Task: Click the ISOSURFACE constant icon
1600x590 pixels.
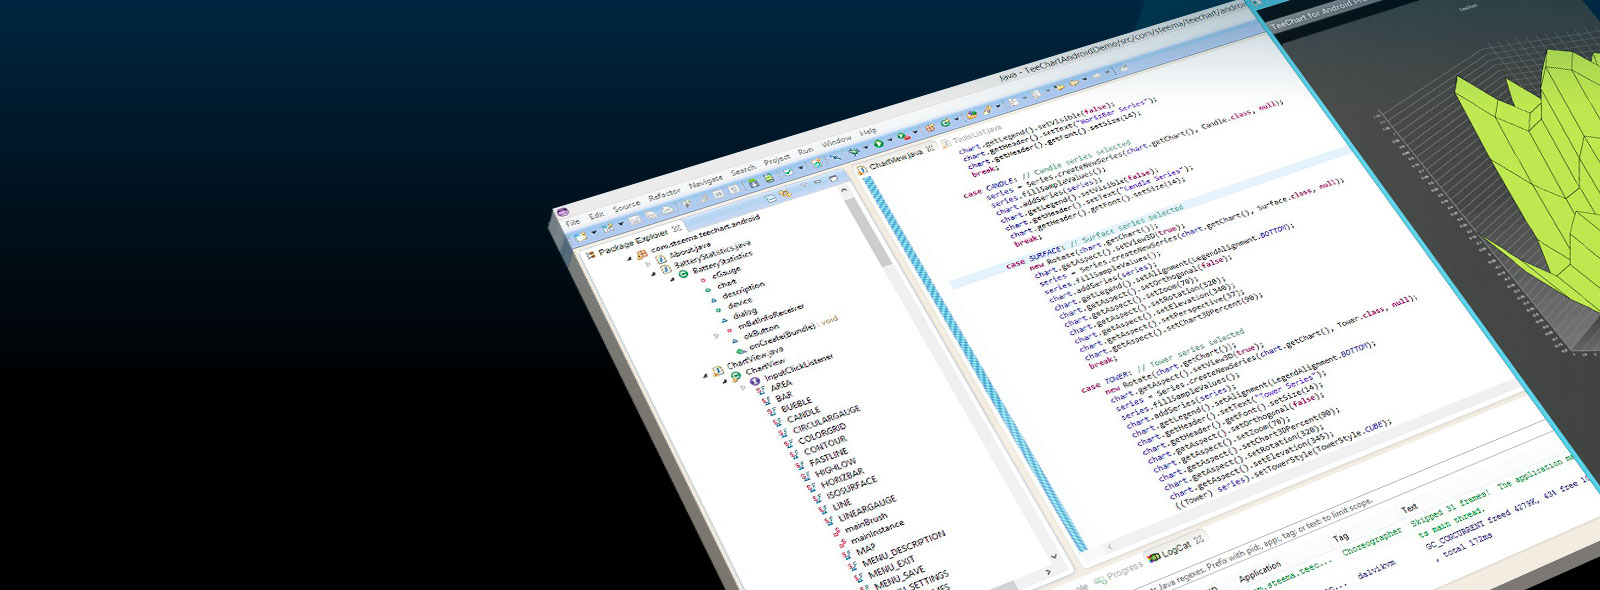Action: pos(817,498)
